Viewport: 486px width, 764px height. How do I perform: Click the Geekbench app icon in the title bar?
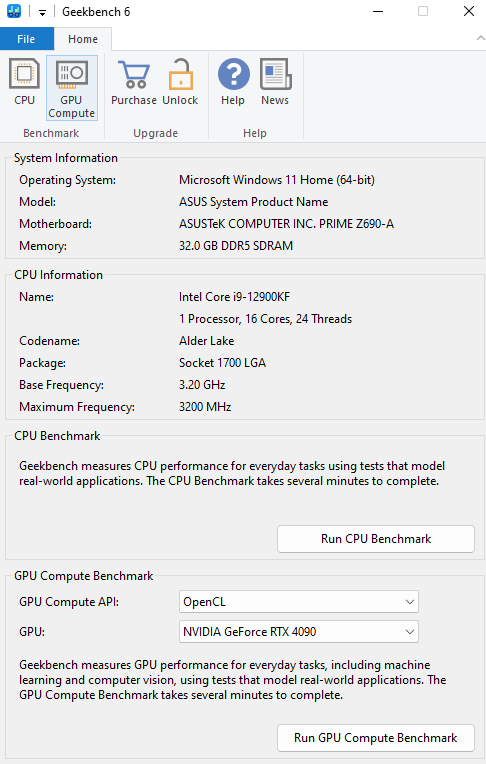tap(14, 11)
